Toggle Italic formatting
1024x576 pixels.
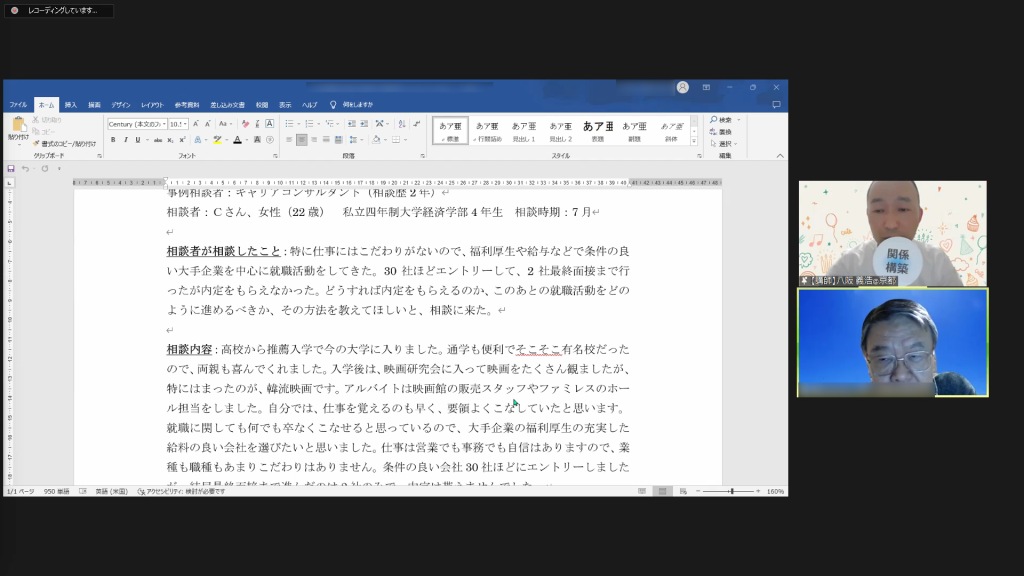tap(124, 140)
